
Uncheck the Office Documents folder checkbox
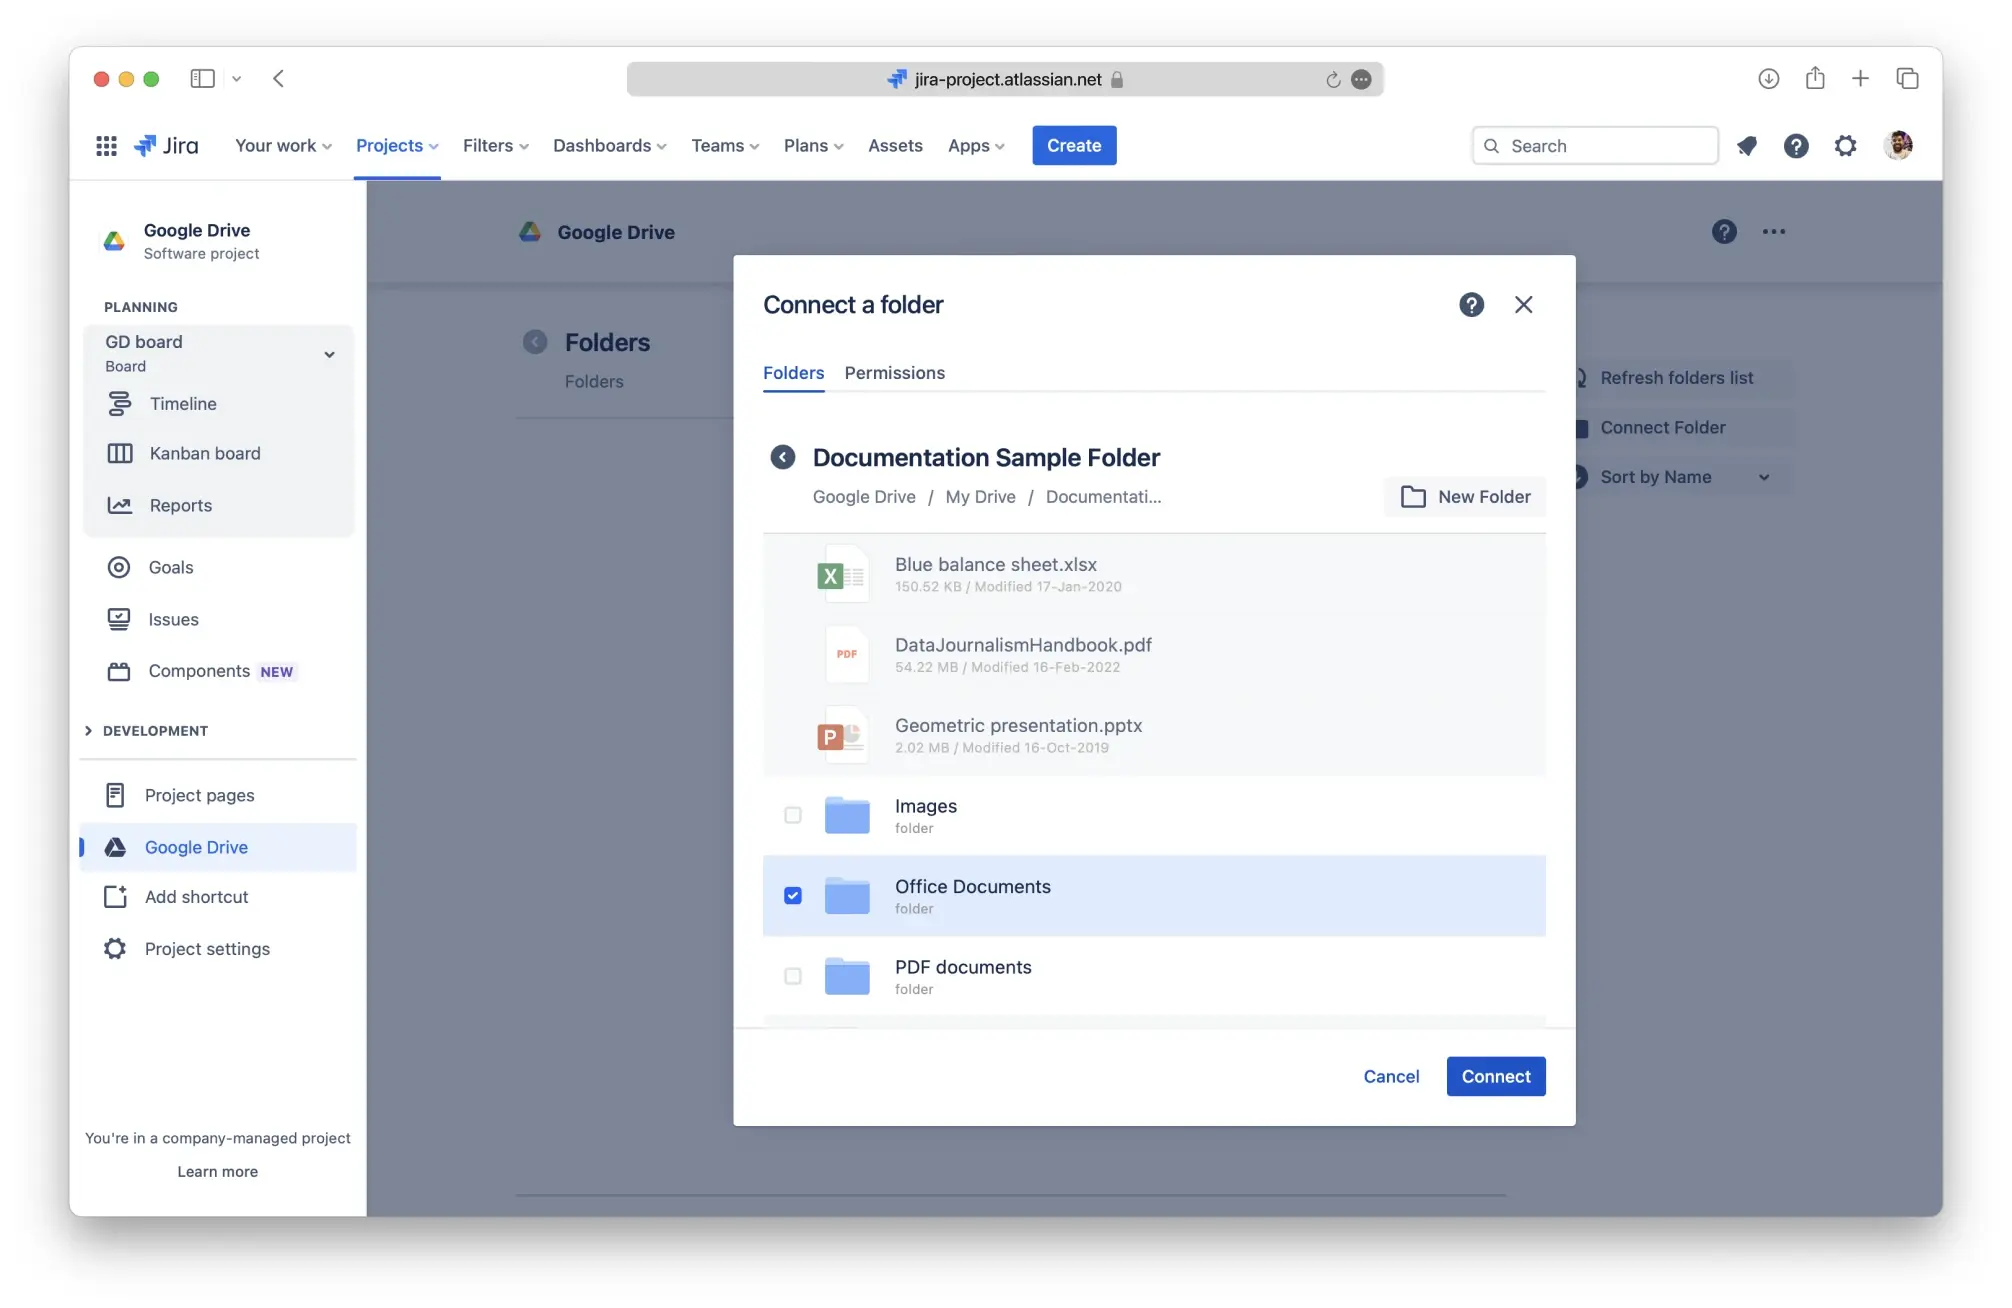(x=793, y=896)
